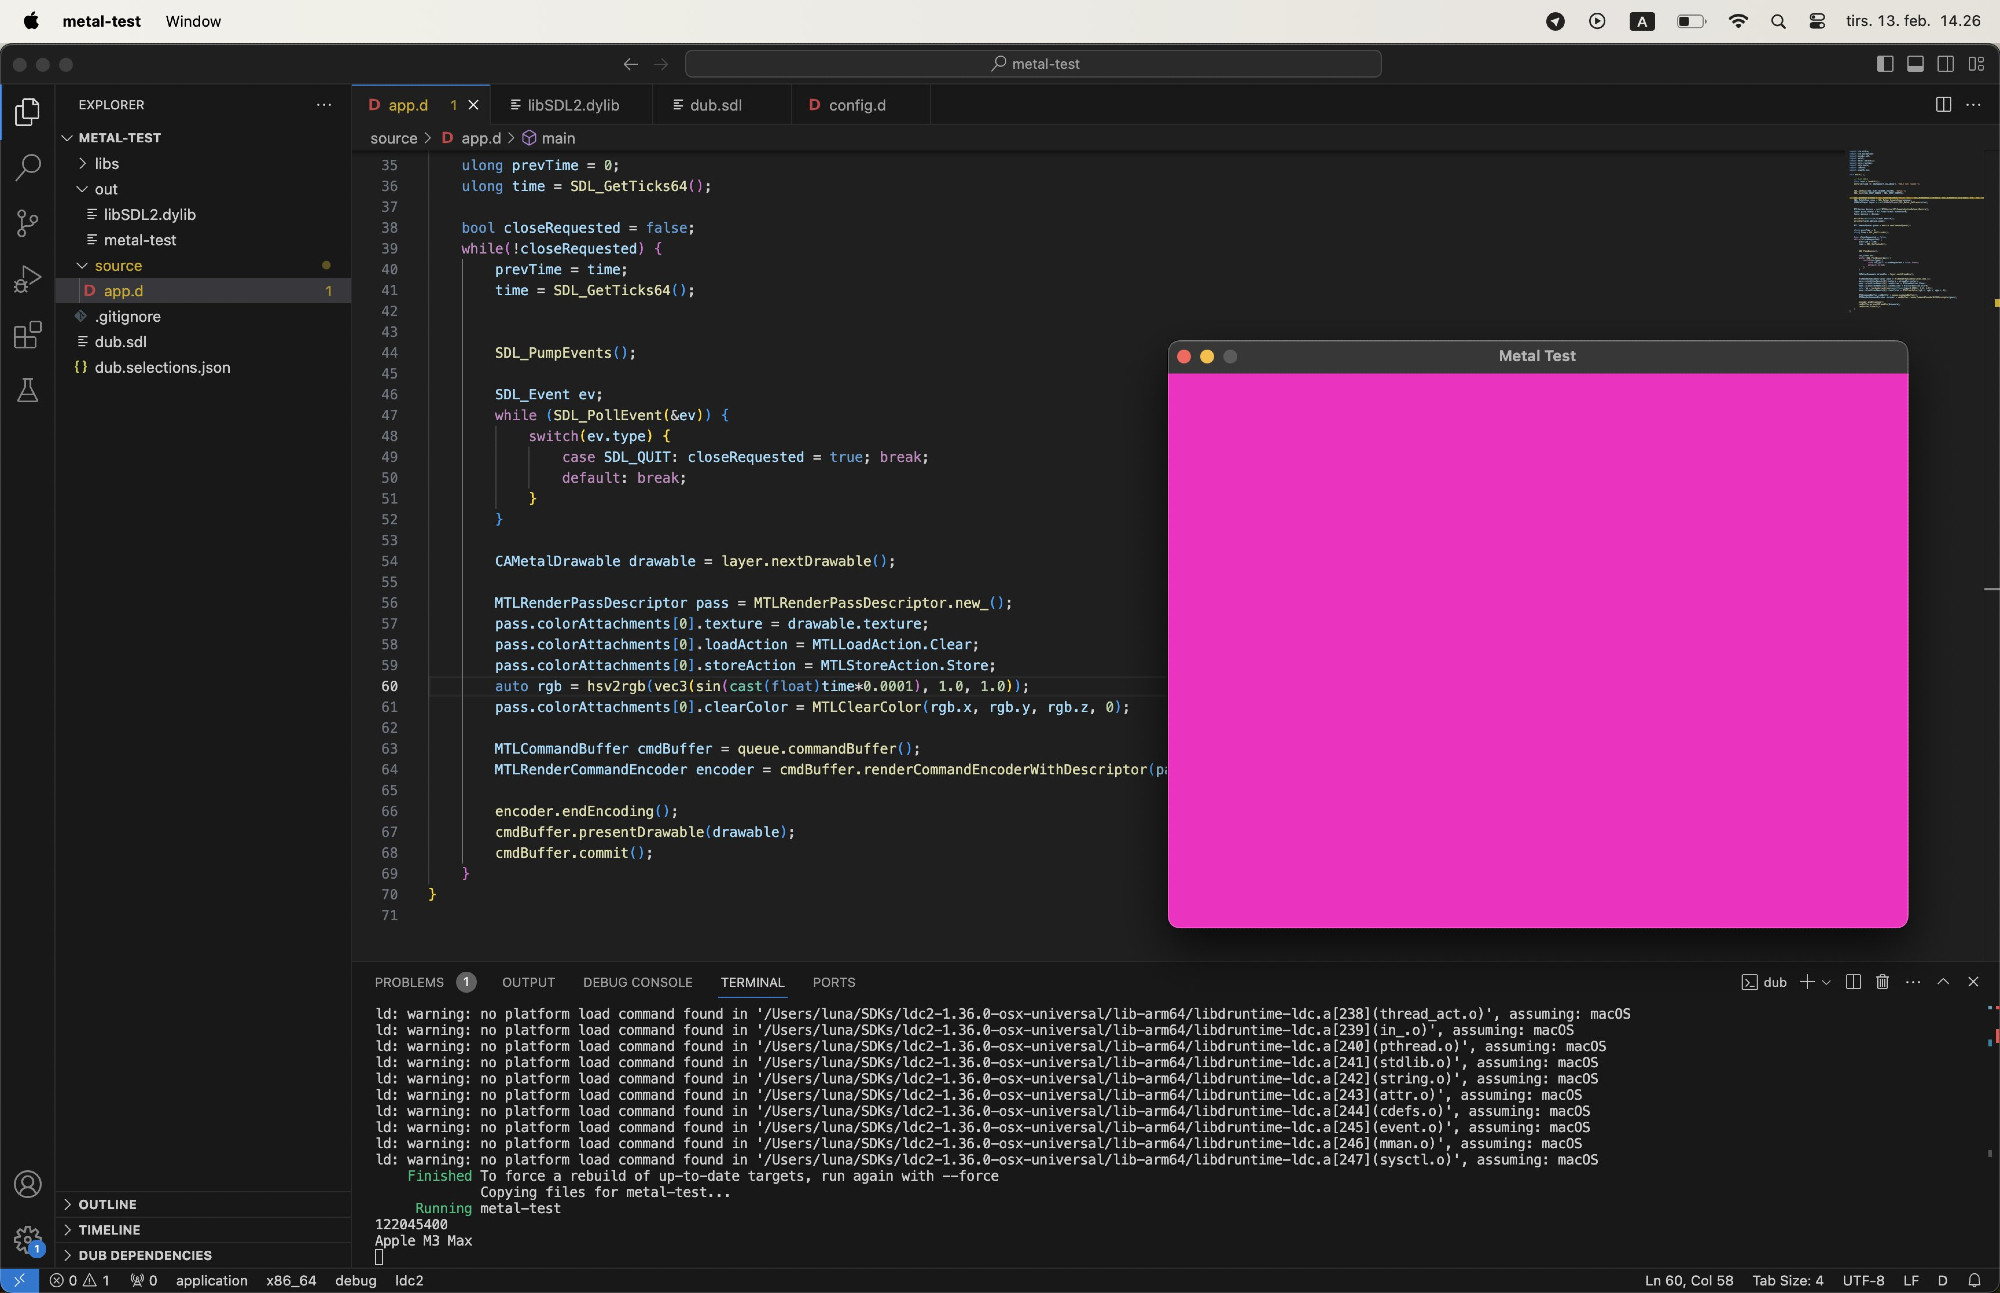Open editor More Actions menu
The width and height of the screenshot is (2000, 1293).
click(1973, 104)
